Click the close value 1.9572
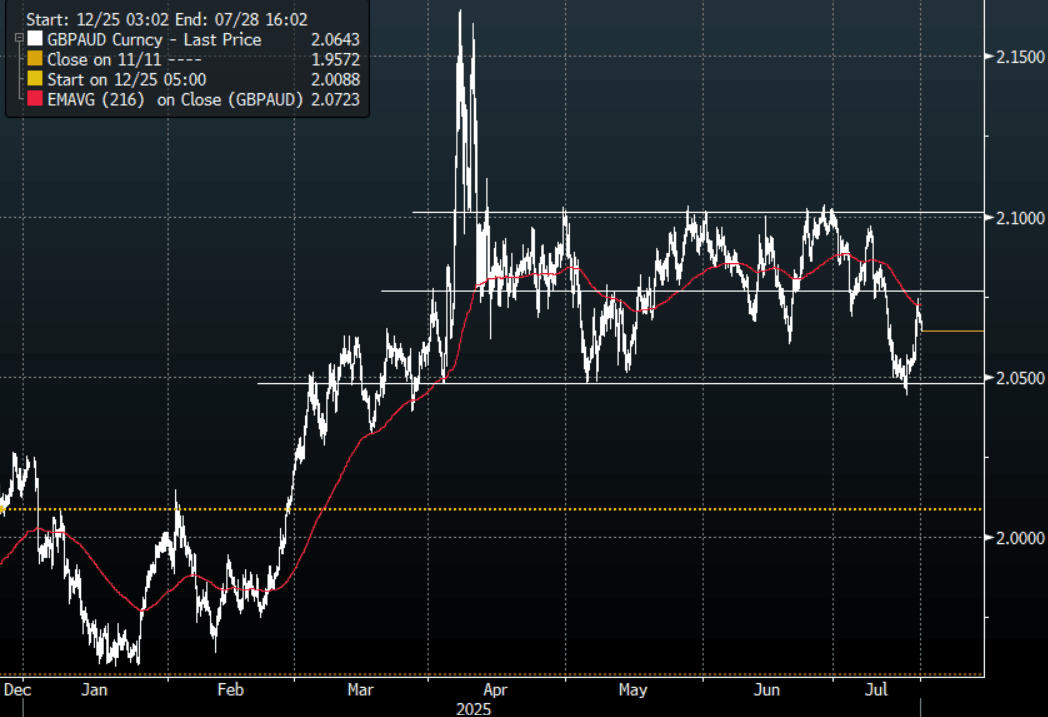Screen dimensions: 1048x717 click(x=336, y=59)
